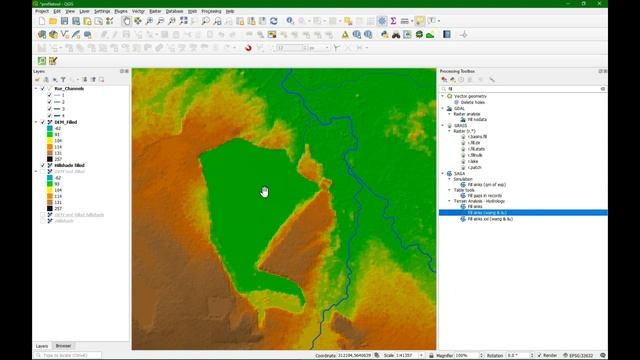Open a project with the folder icon

(53, 21)
